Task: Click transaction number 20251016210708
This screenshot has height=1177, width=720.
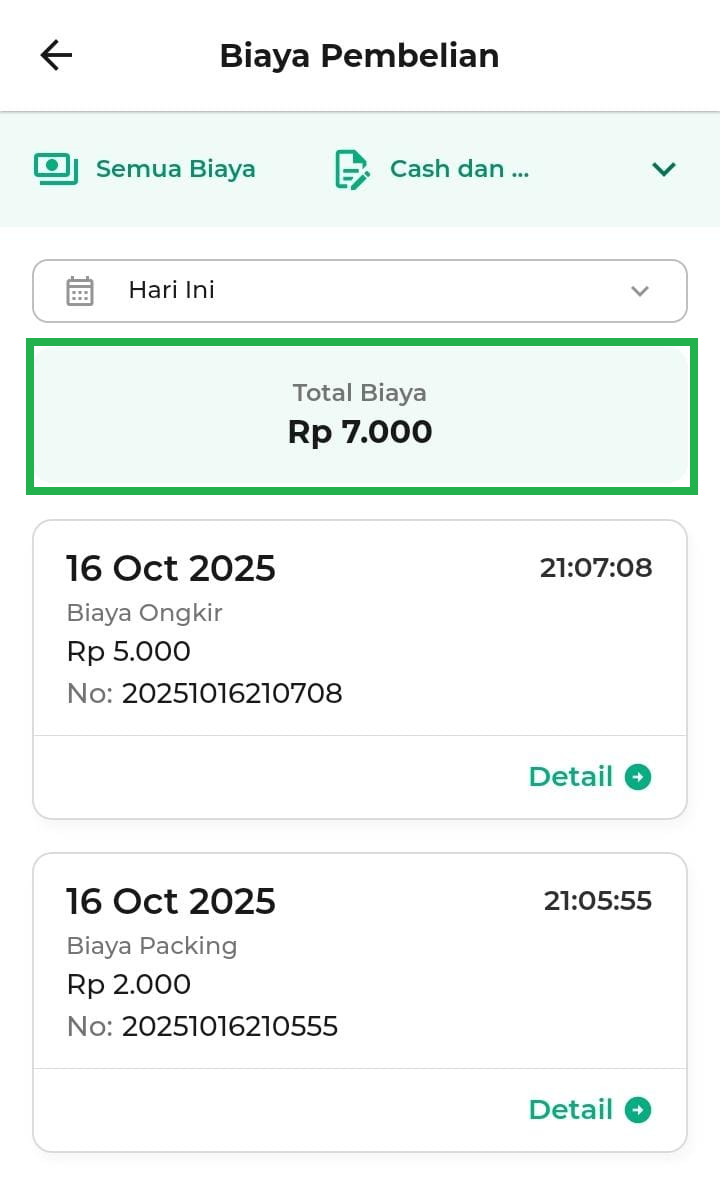Action: pos(232,693)
